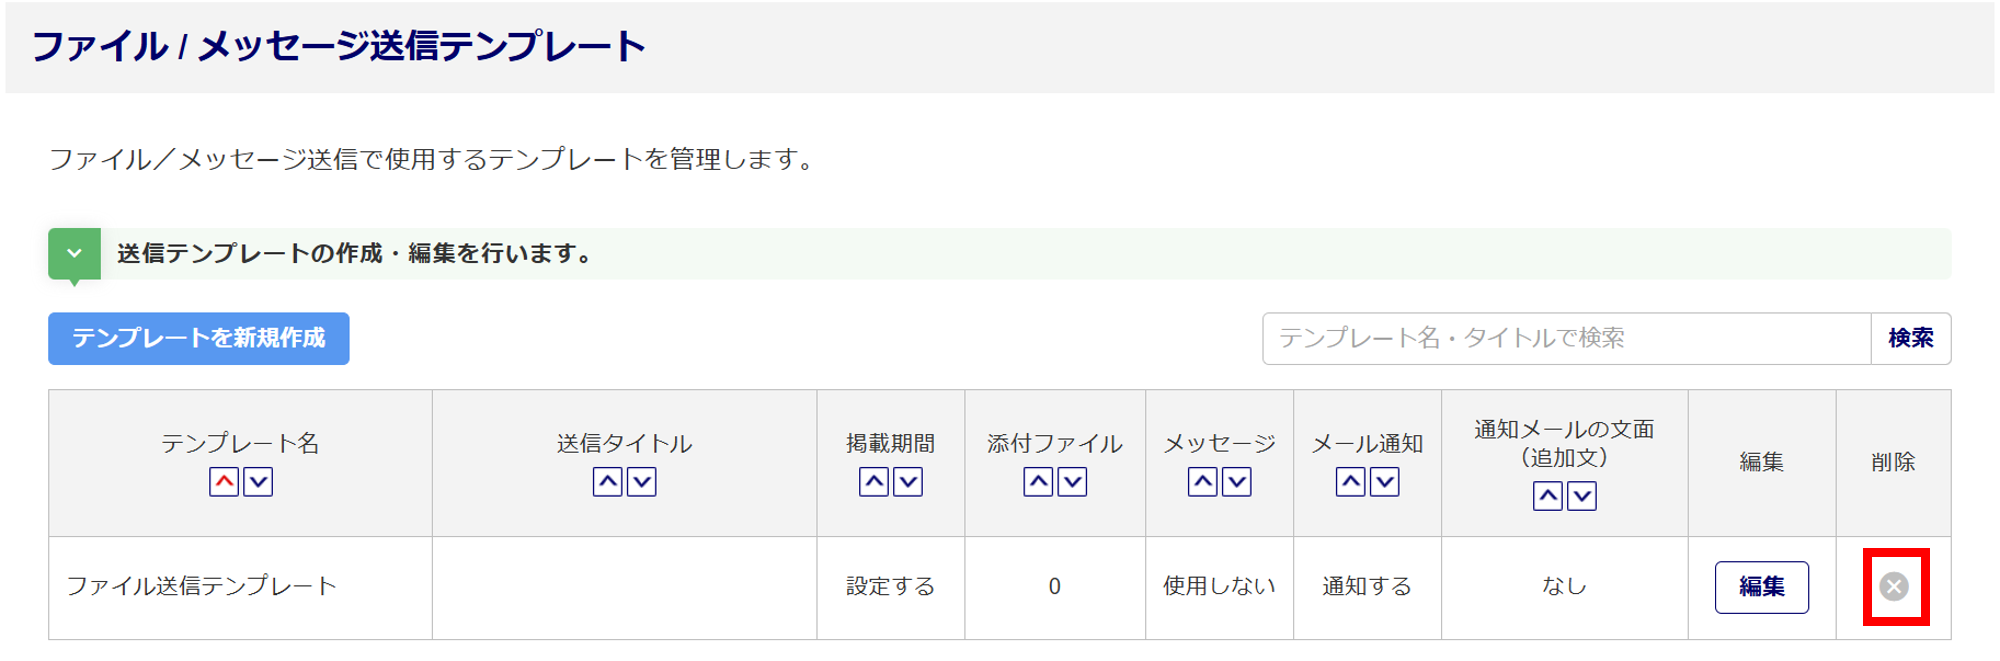
Task: Sort 通知メールの文面 column ascending
Action: [1547, 496]
